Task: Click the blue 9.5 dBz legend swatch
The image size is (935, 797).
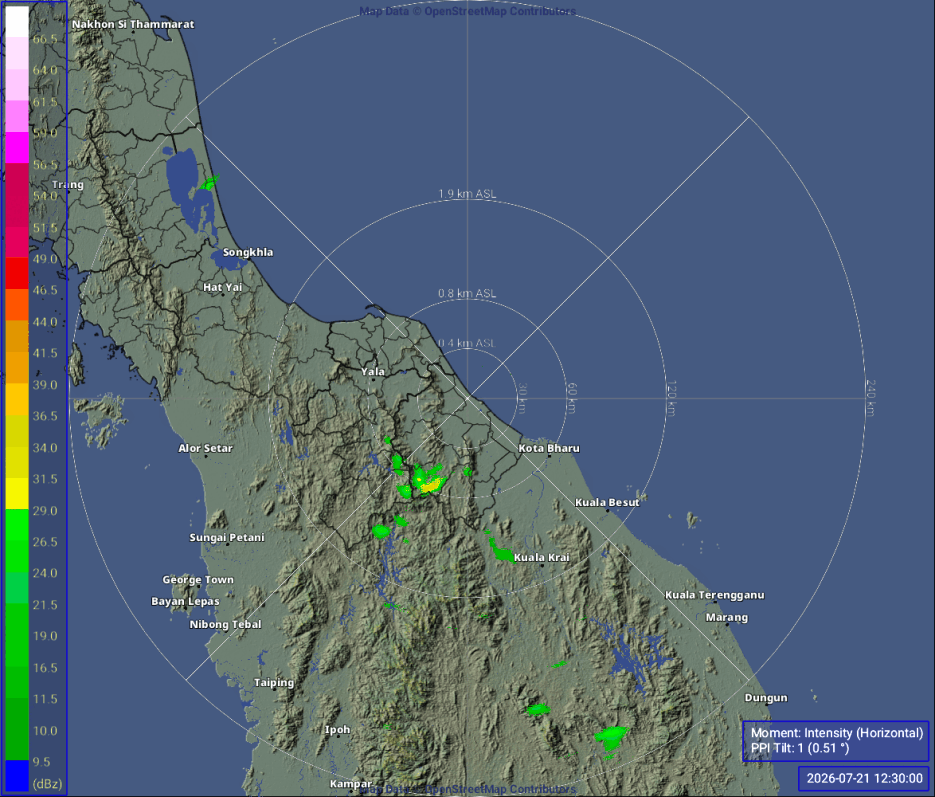Action: point(17,776)
